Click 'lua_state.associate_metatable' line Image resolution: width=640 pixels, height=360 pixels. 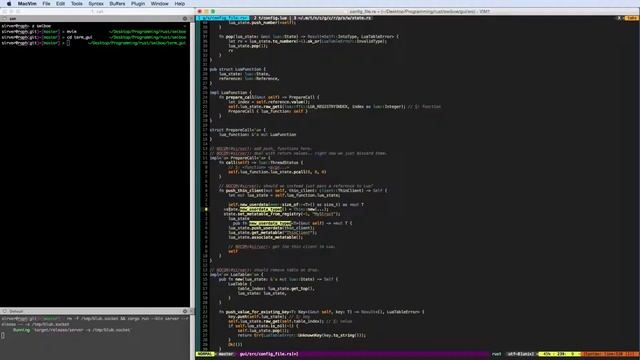pyautogui.click(x=266, y=237)
